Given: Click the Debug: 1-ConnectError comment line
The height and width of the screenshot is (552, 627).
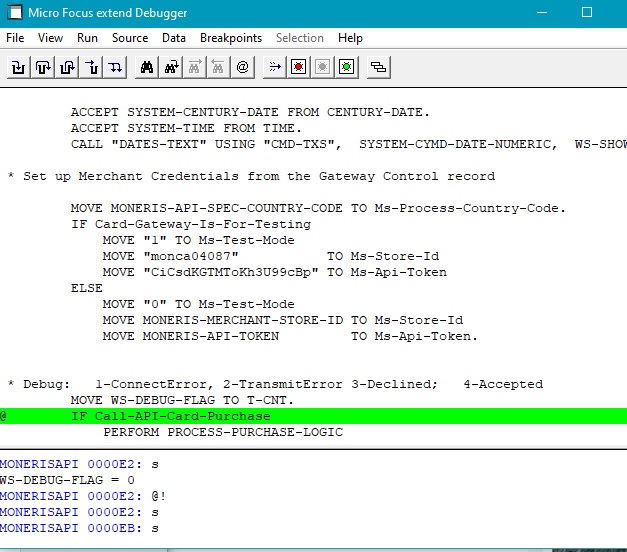Looking at the screenshot, I should coord(275,384).
